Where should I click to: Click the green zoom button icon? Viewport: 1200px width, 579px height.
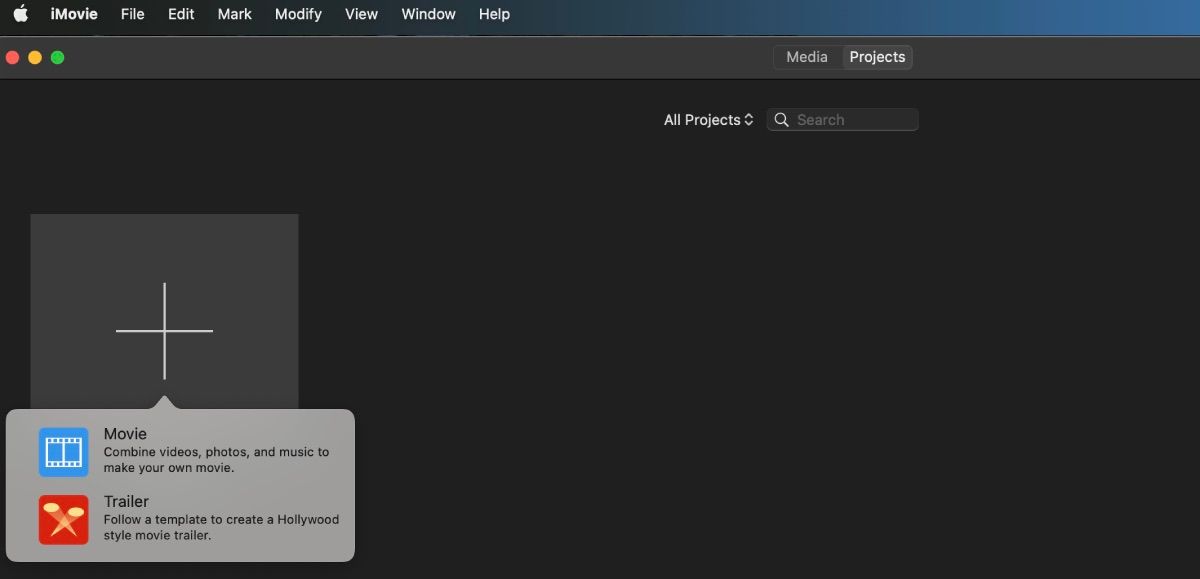(58, 57)
